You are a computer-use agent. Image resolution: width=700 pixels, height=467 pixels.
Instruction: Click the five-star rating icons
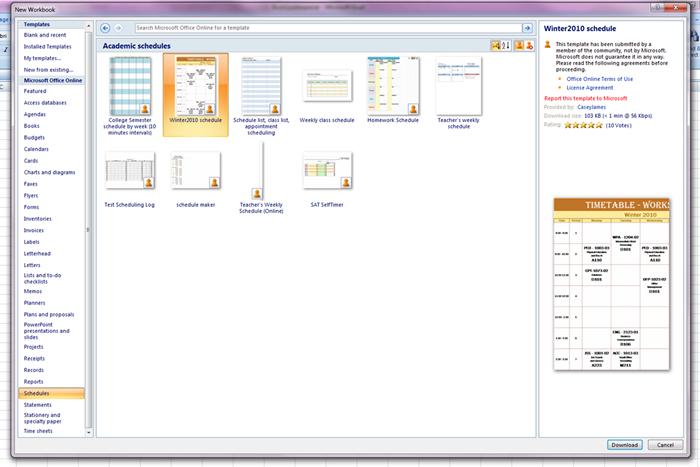point(582,125)
